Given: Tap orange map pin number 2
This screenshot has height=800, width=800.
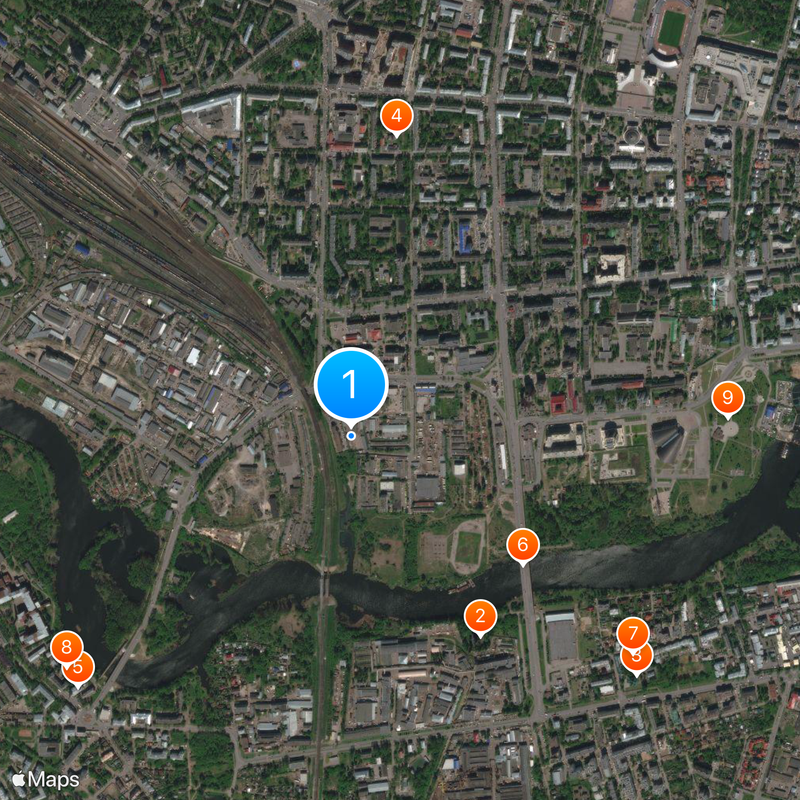Looking at the screenshot, I should (480, 616).
